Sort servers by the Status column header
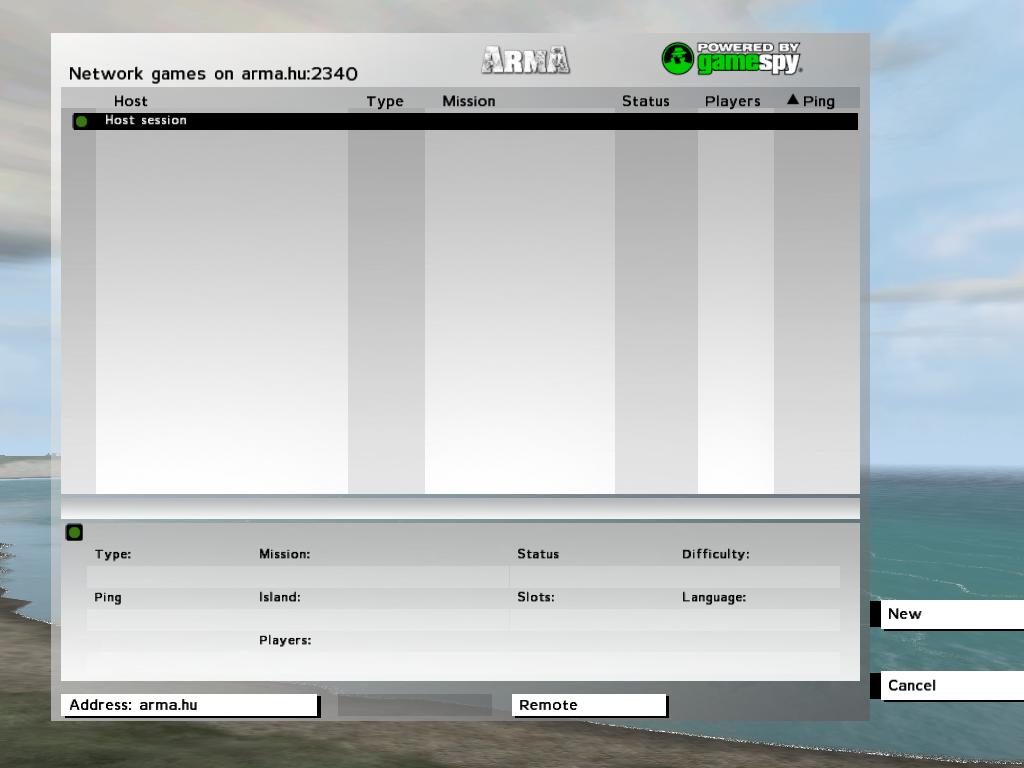The height and width of the screenshot is (768, 1024). click(645, 101)
